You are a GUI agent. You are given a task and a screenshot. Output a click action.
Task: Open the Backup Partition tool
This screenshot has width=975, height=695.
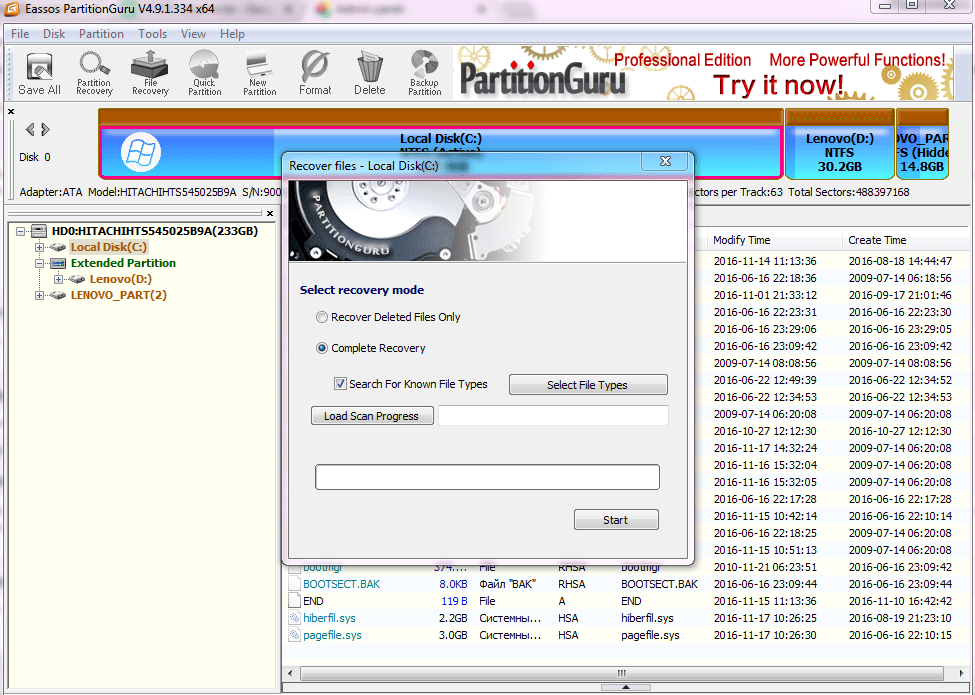425,73
